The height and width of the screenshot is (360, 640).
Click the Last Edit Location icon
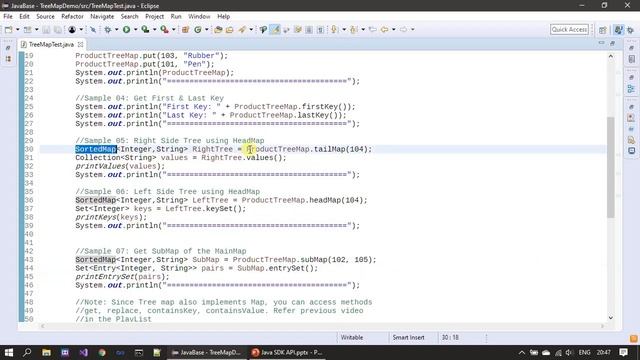point(373,30)
